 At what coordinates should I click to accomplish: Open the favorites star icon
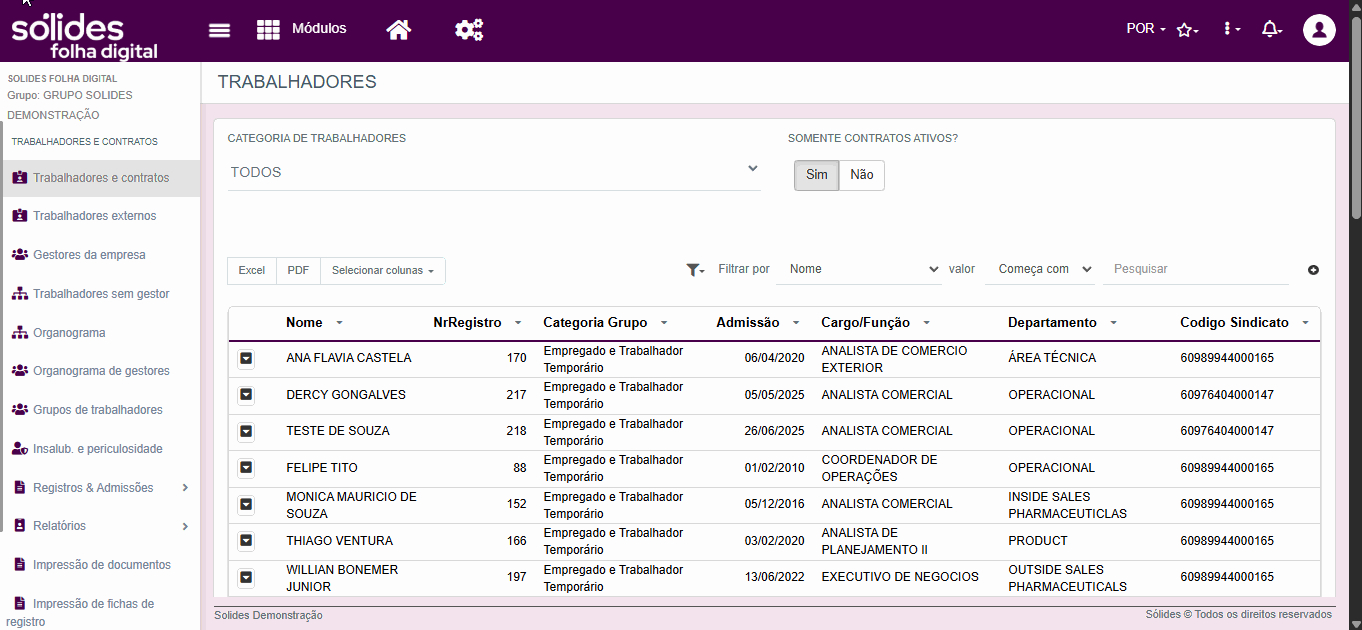point(1187,30)
